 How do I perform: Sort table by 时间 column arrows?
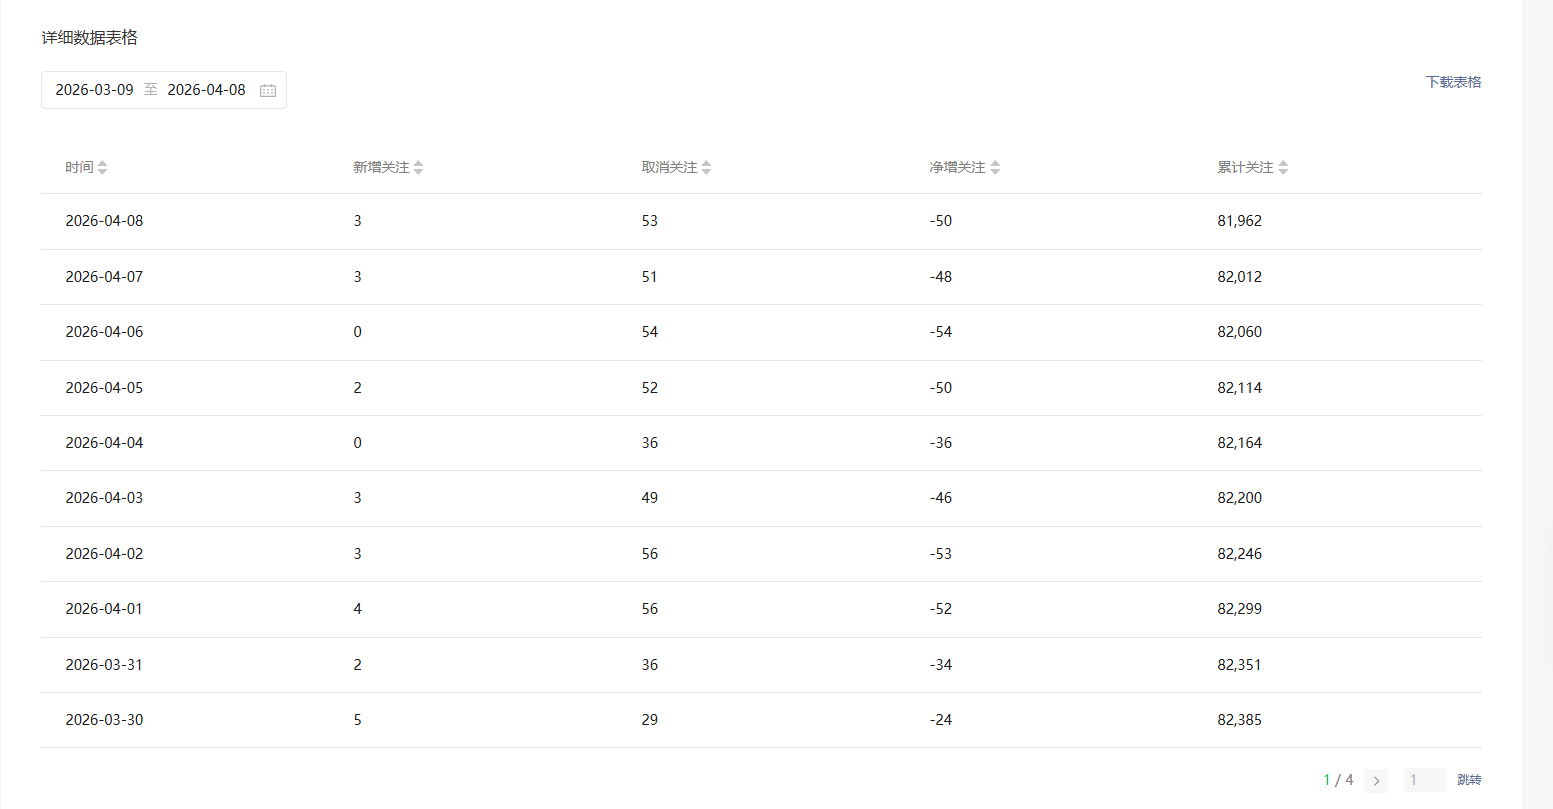click(x=102, y=168)
